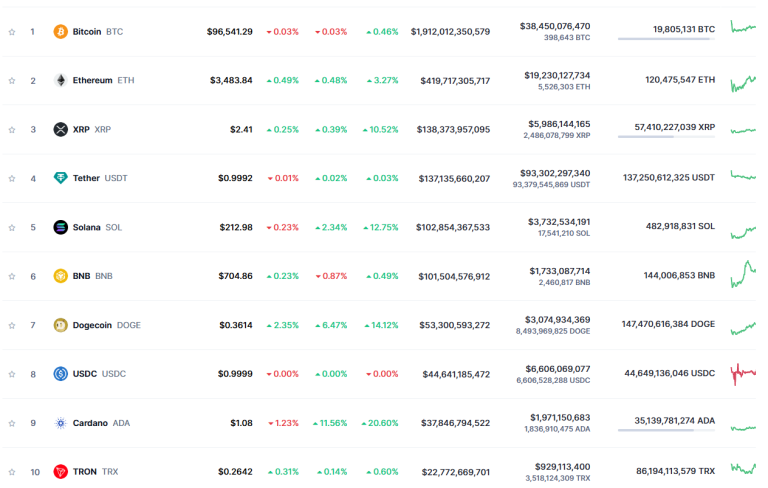Click the Solana logo icon
Image resolution: width=768 pixels, height=488 pixels.
pyautogui.click(x=60, y=227)
